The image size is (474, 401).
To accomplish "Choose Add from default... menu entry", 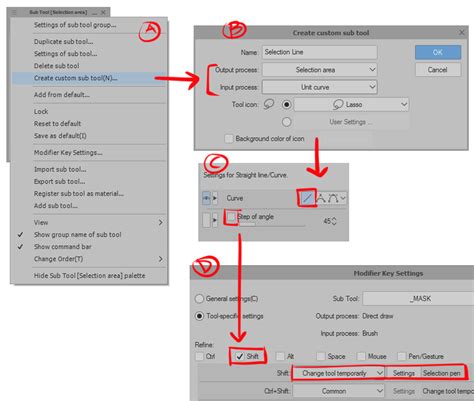I will point(89,95).
